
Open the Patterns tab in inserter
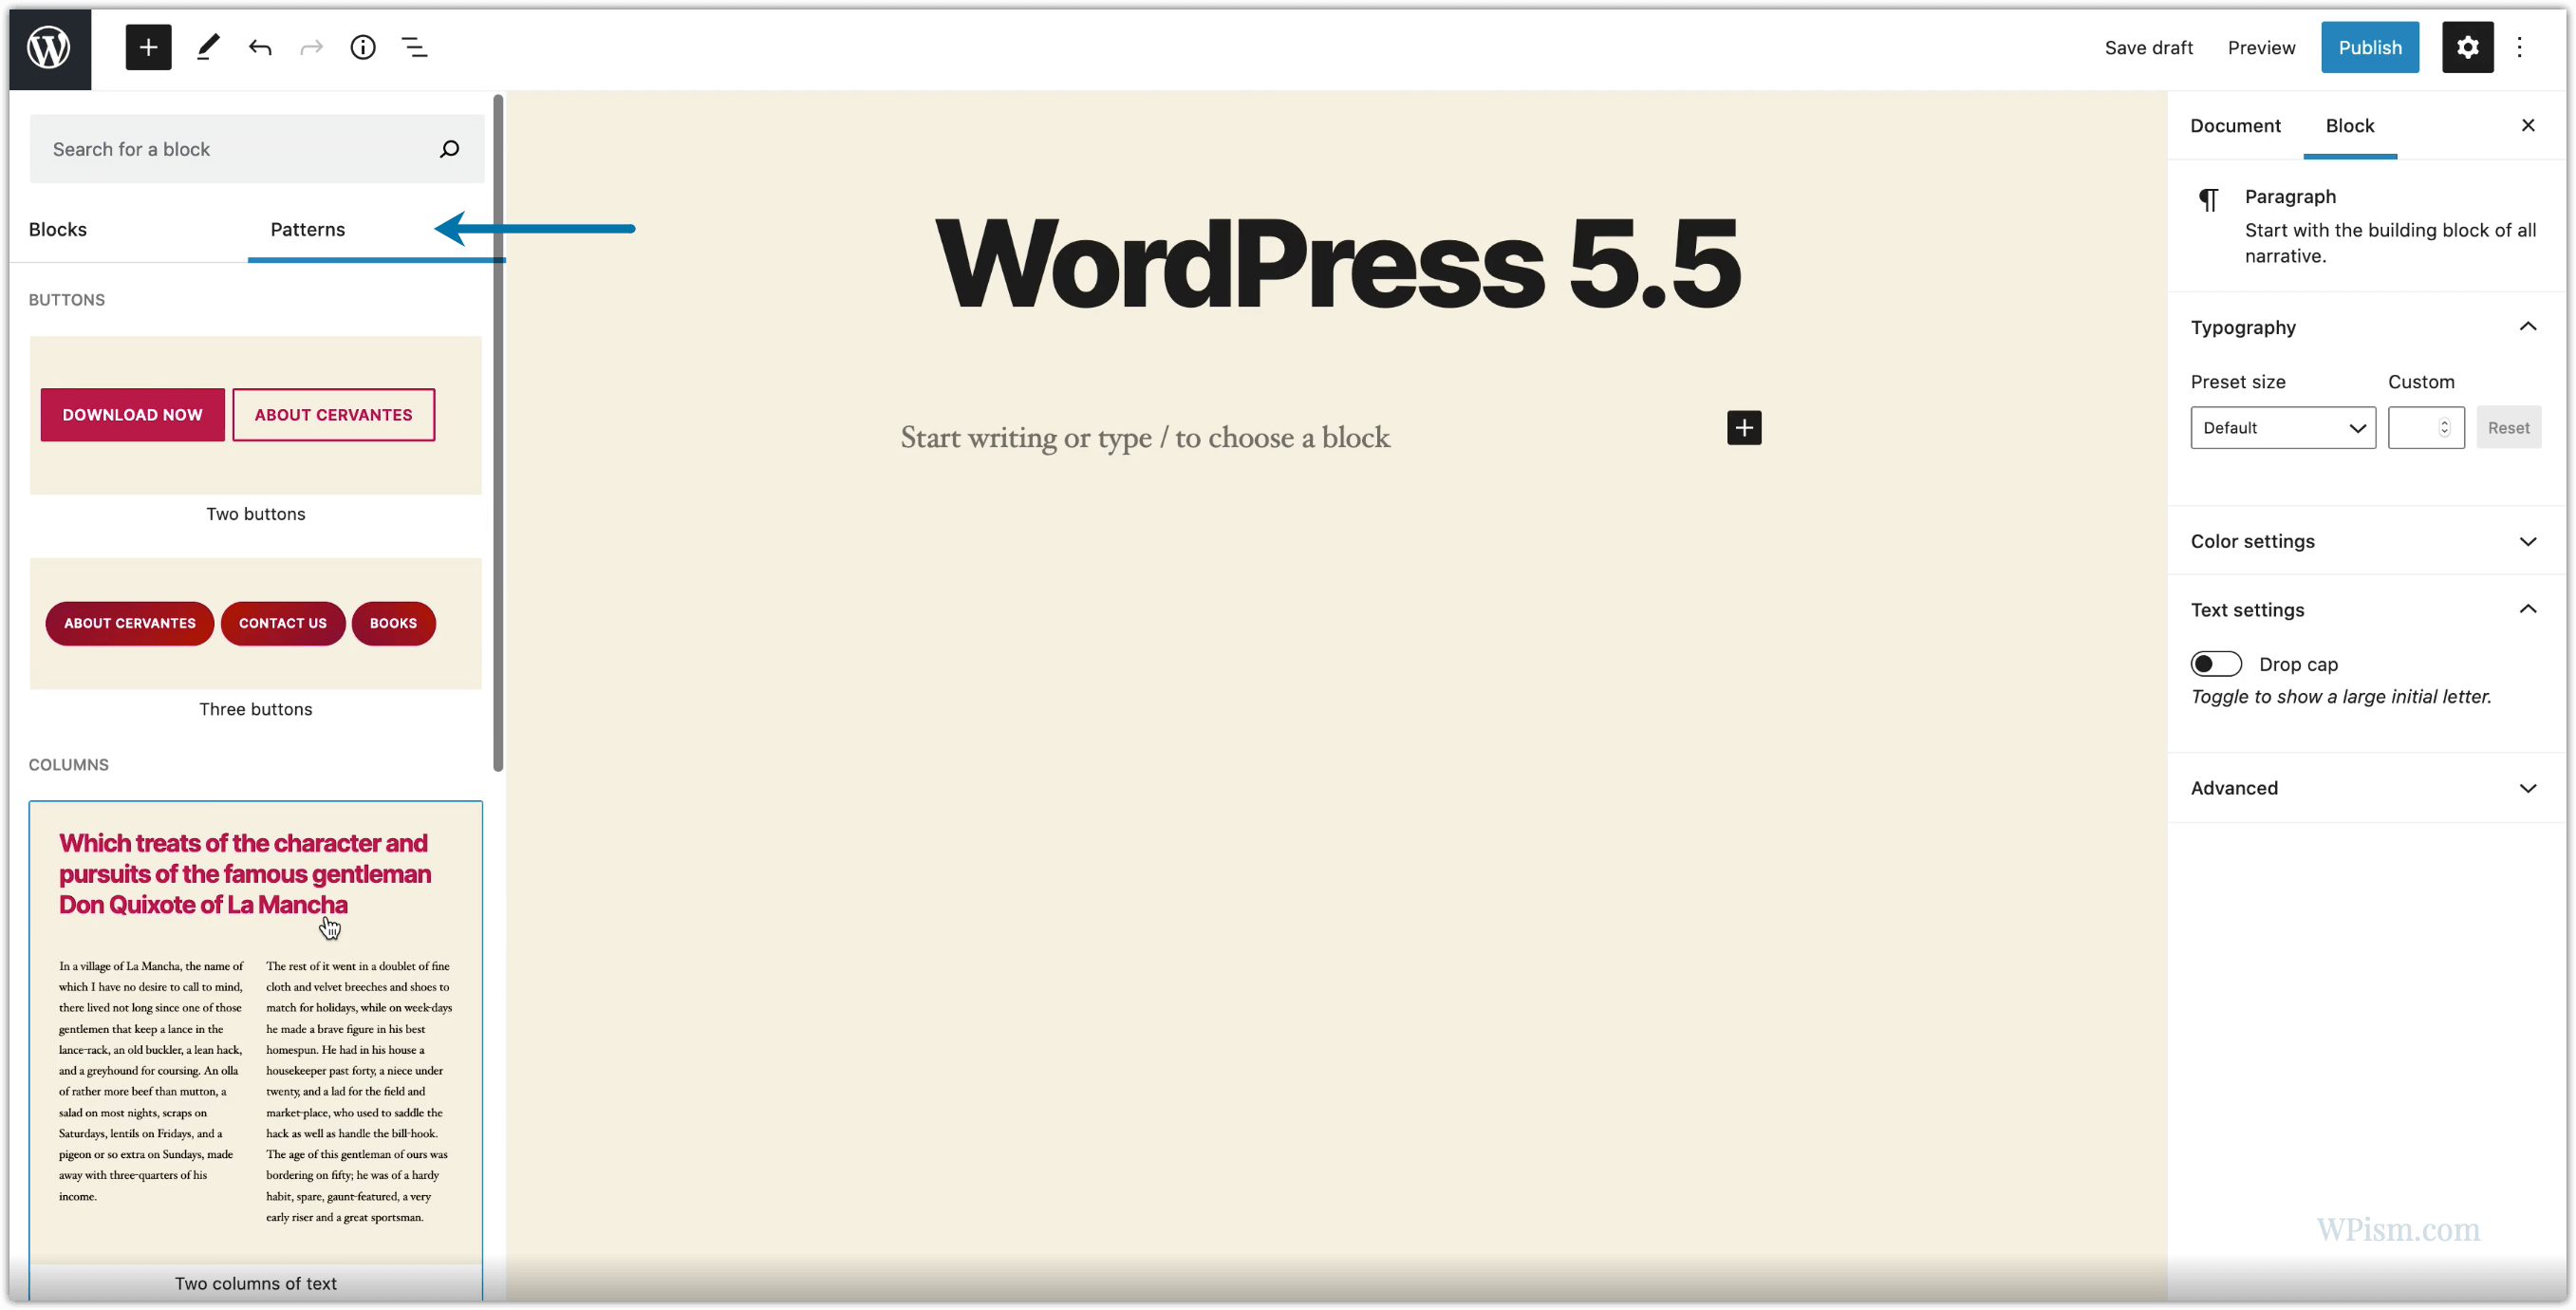(x=307, y=229)
